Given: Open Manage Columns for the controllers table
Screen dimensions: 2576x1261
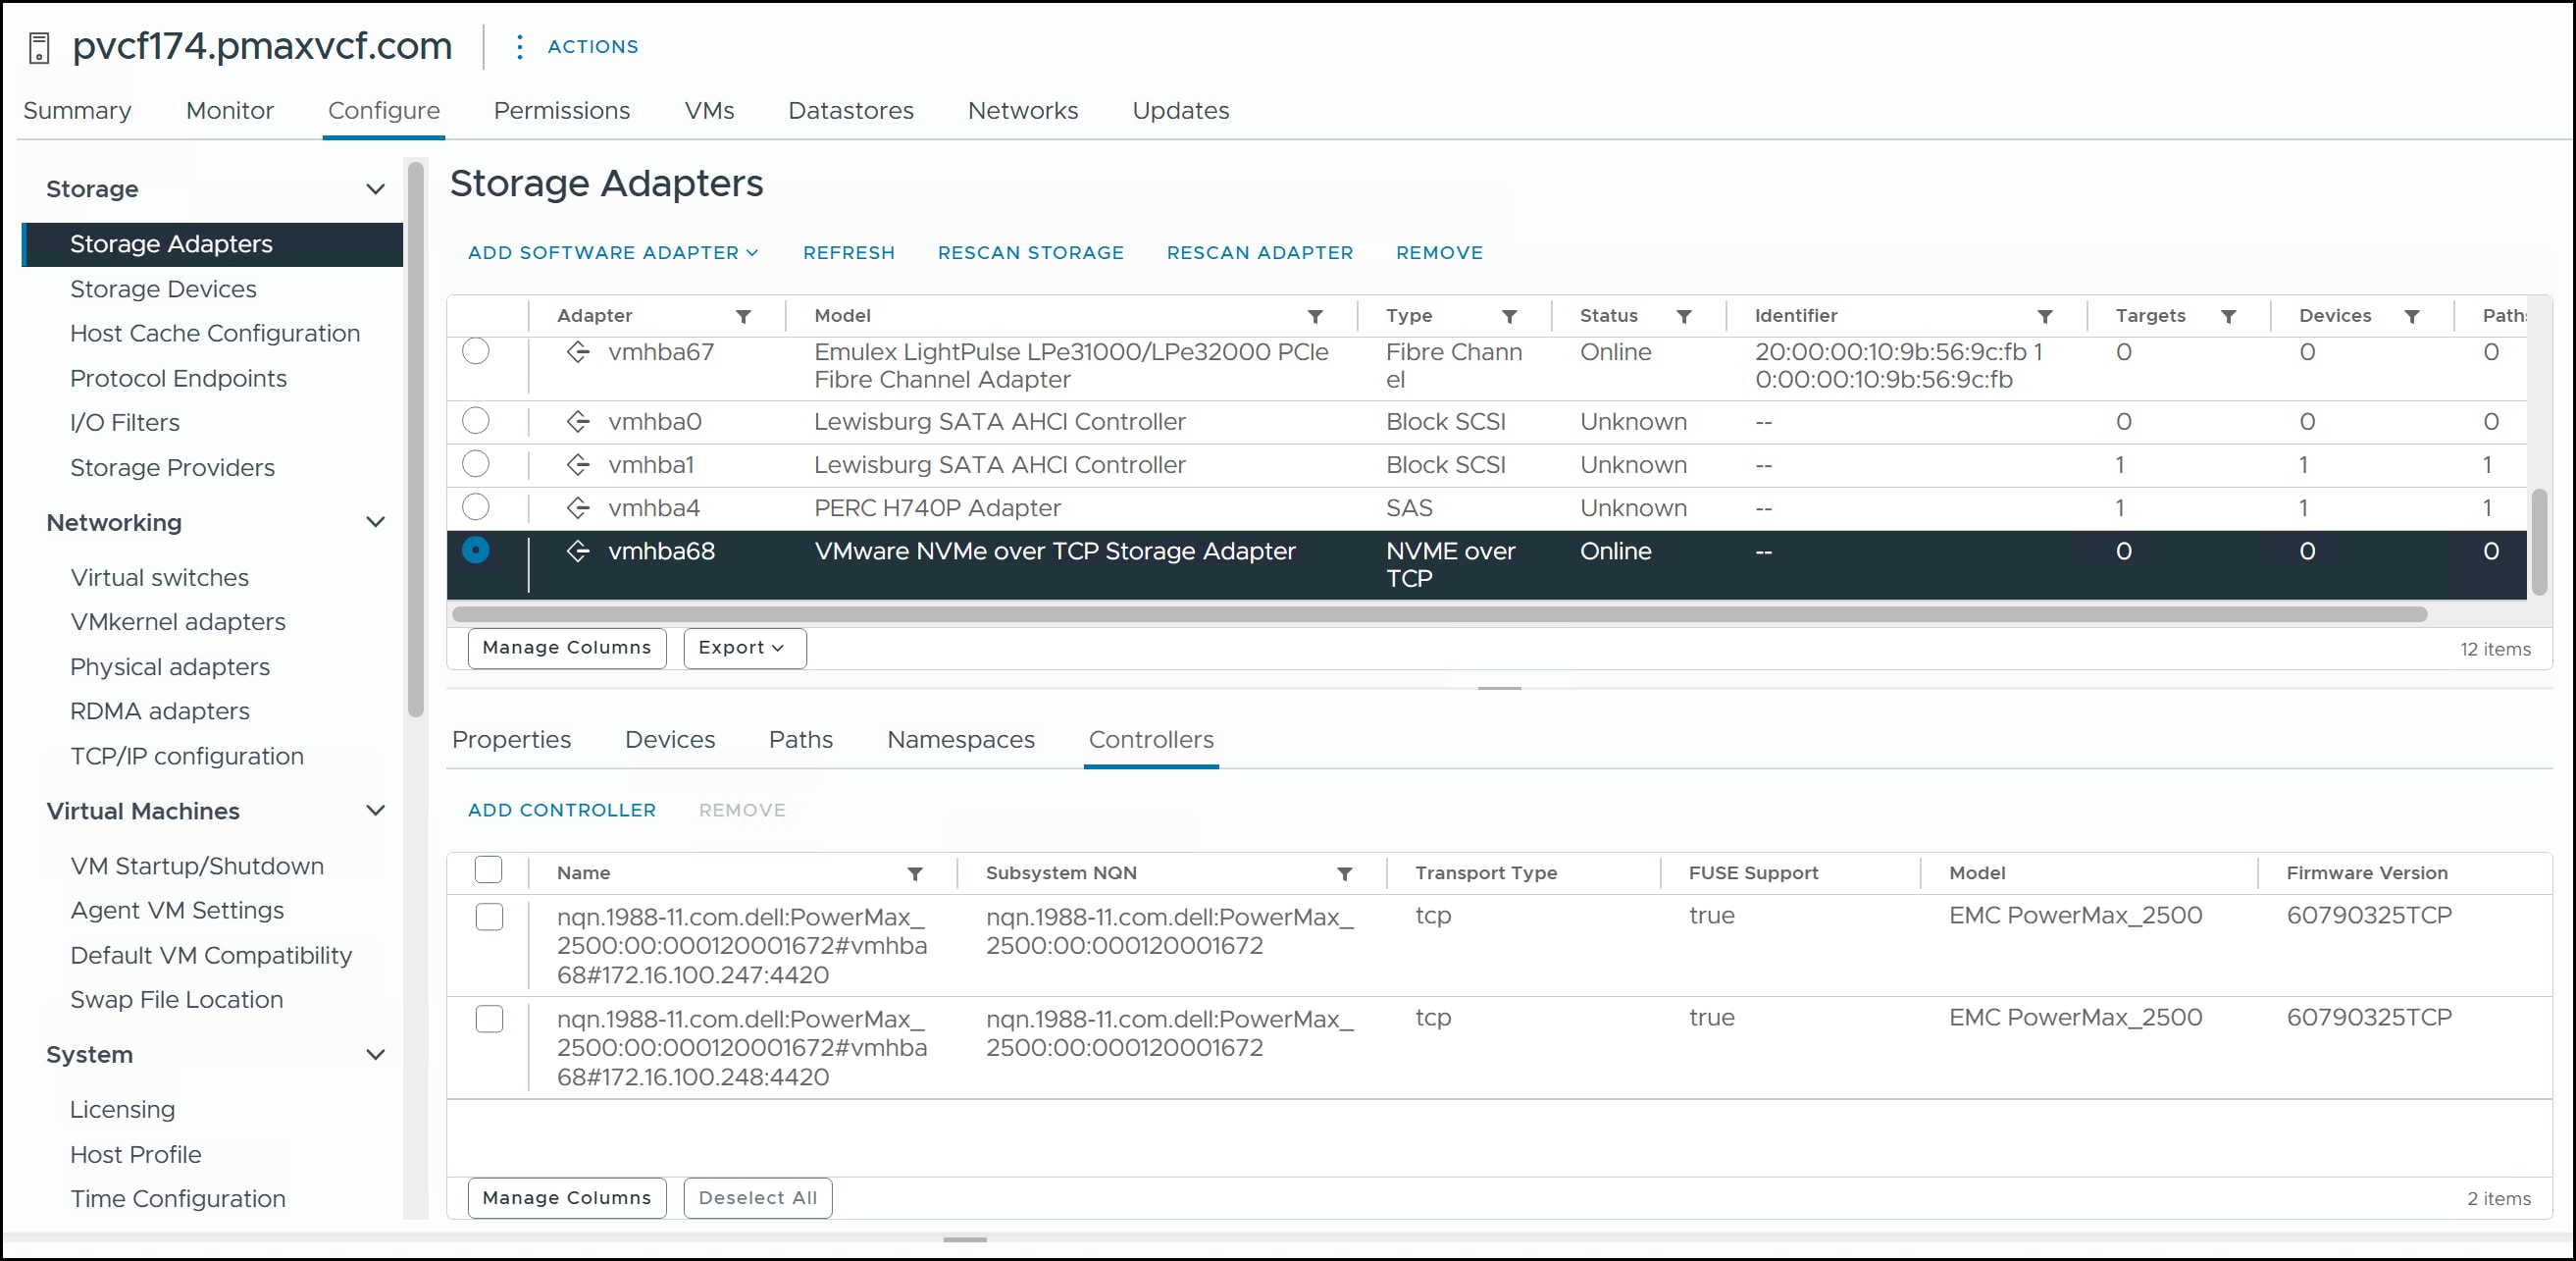Looking at the screenshot, I should [566, 1197].
